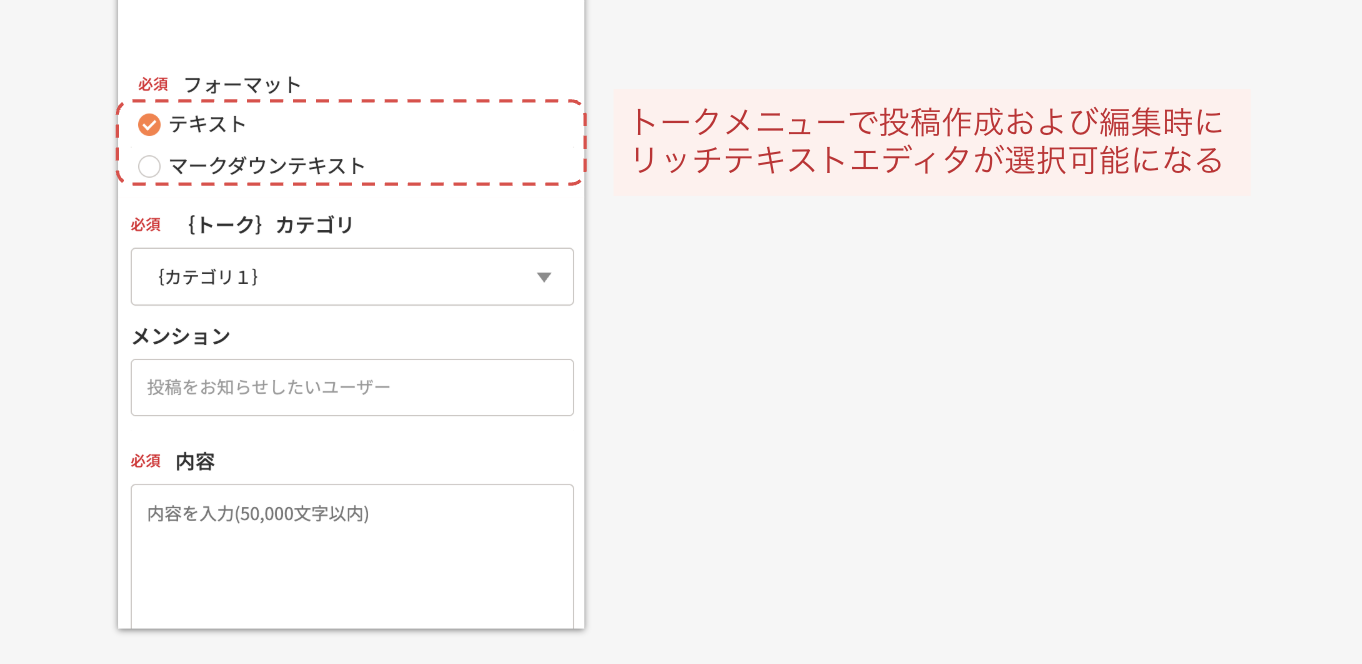Image resolution: width=1362 pixels, height=664 pixels.
Task: Click the orange checkmark icon beside テキスト
Action: (x=149, y=125)
